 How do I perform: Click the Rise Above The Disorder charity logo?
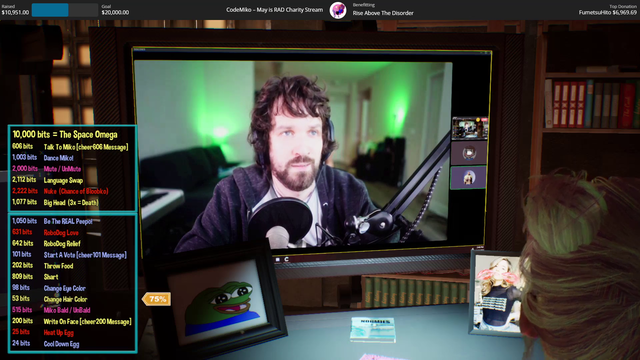point(338,10)
